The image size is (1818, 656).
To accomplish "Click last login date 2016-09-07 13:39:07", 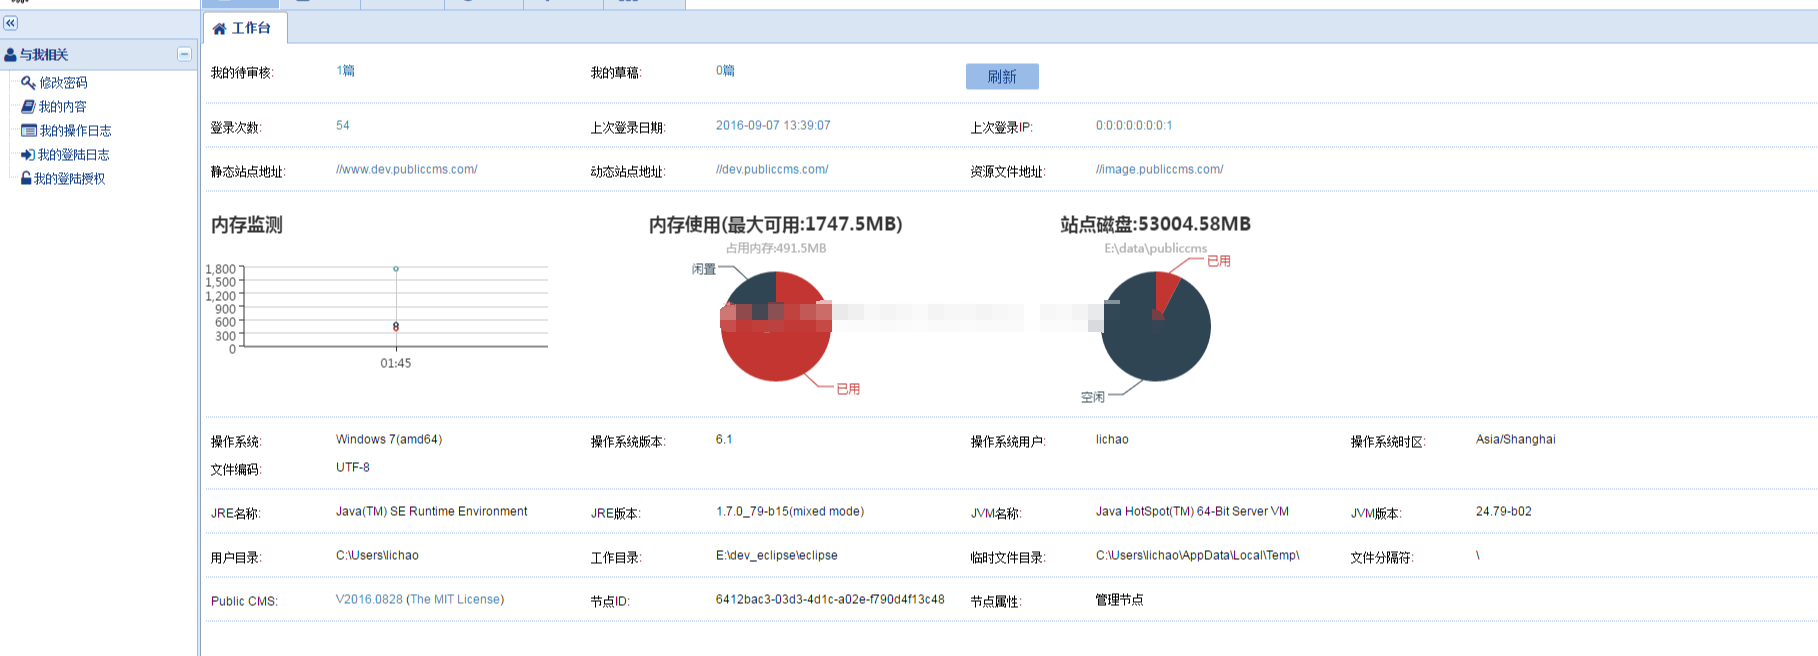I will (x=773, y=126).
